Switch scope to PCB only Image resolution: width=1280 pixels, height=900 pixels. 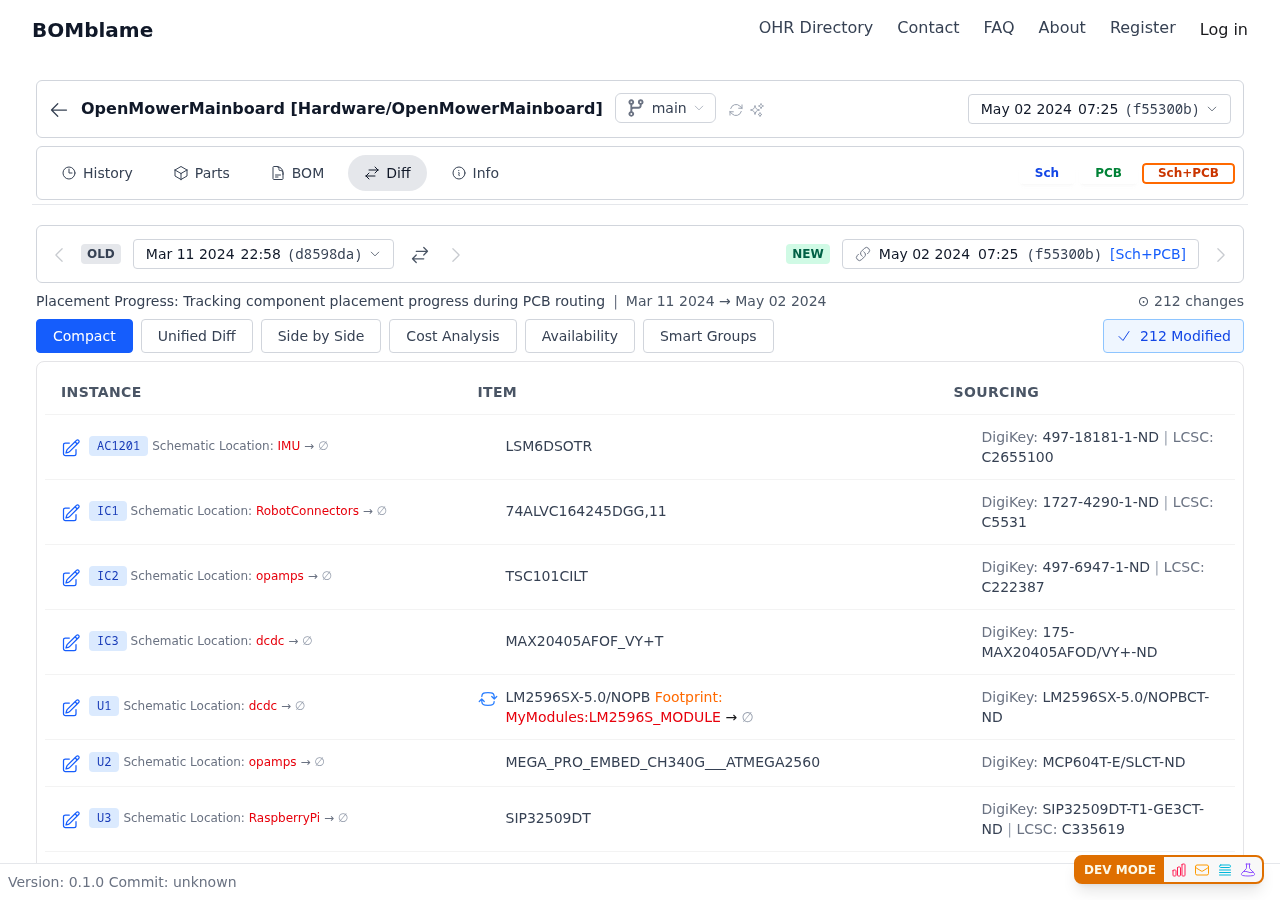tap(1108, 173)
